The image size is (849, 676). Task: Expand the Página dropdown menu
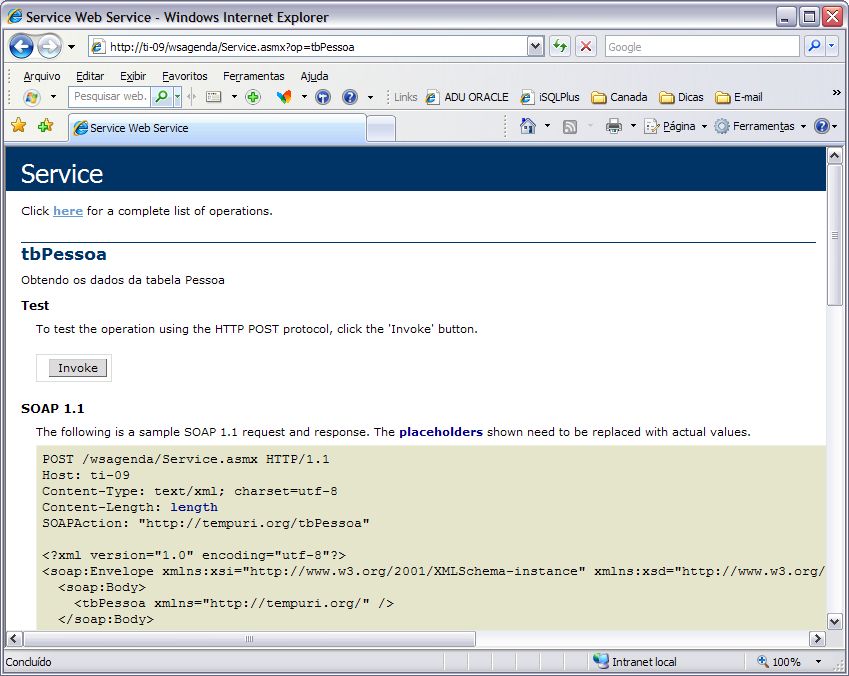[676, 126]
